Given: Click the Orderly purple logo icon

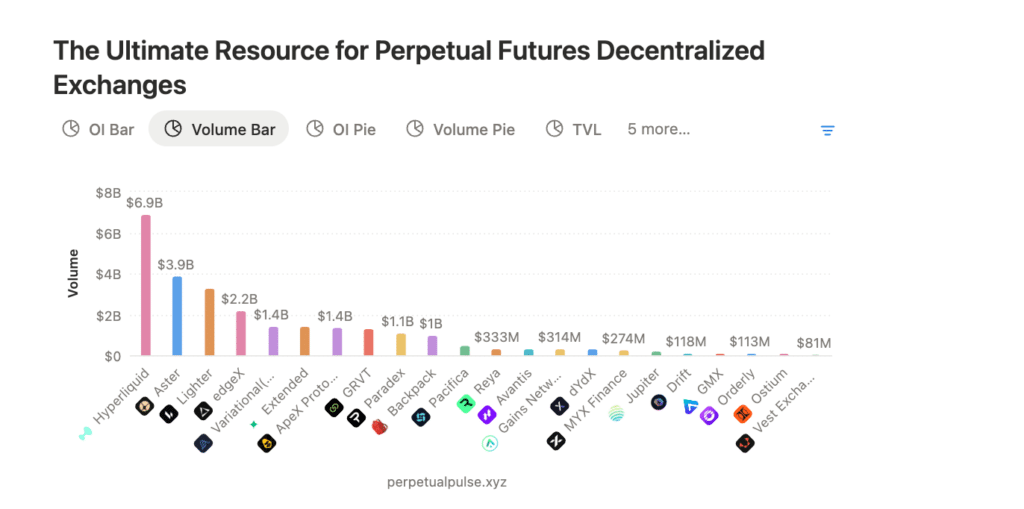Looking at the screenshot, I should tap(709, 416).
